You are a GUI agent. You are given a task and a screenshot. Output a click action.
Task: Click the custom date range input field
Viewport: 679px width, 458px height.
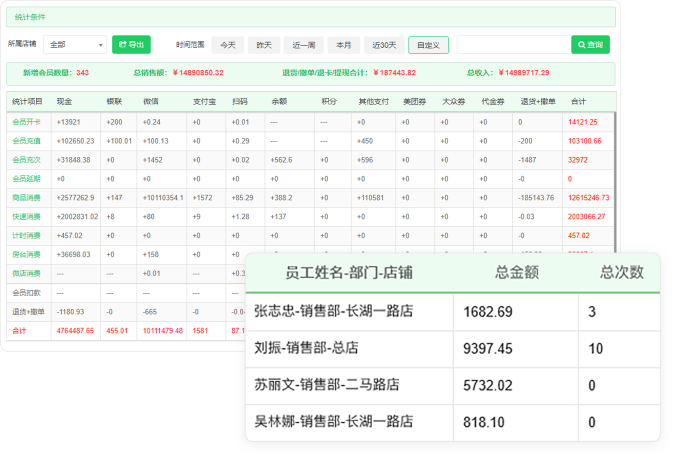[514, 45]
